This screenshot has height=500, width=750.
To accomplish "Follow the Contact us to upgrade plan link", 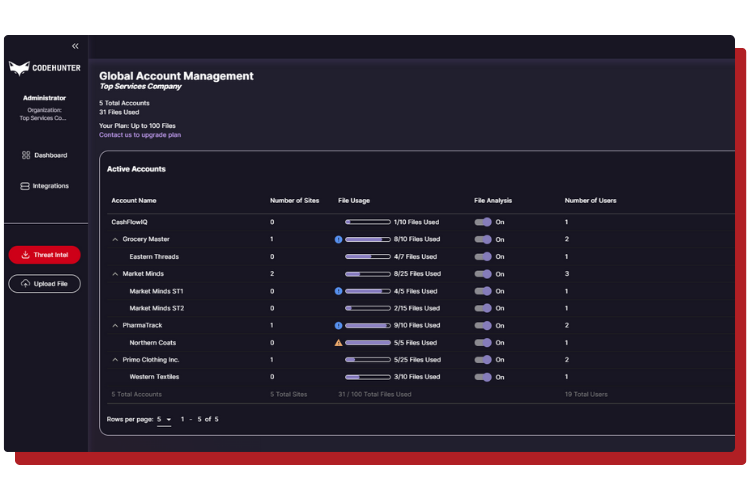I will point(140,135).
